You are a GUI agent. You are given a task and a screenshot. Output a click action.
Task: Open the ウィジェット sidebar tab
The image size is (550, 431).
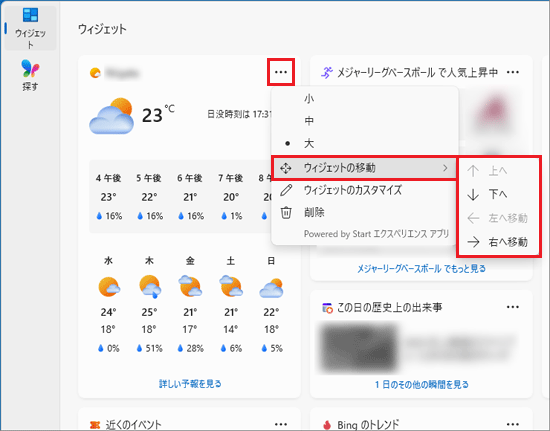pyautogui.click(x=30, y=28)
